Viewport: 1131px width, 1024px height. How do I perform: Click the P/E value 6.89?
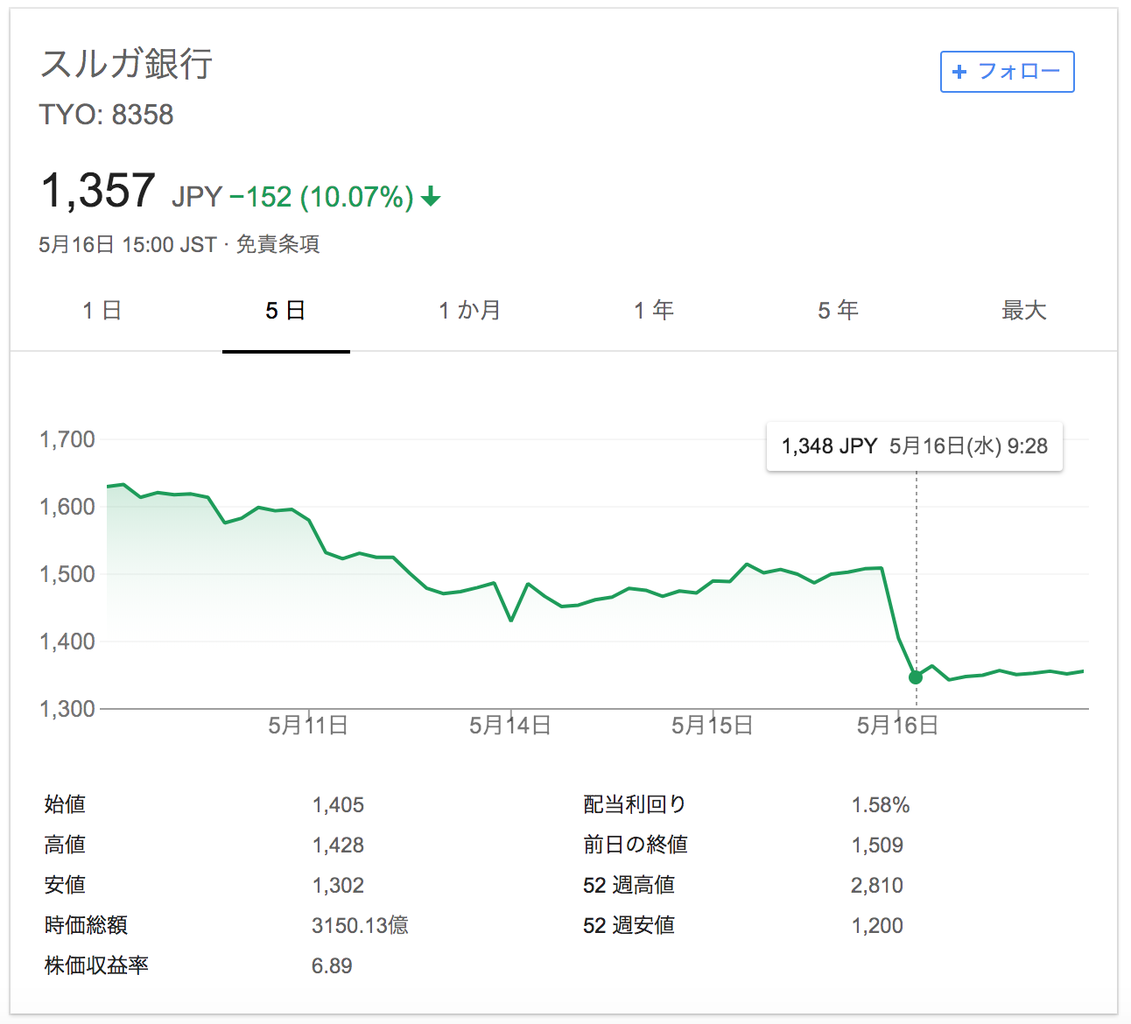coord(332,966)
